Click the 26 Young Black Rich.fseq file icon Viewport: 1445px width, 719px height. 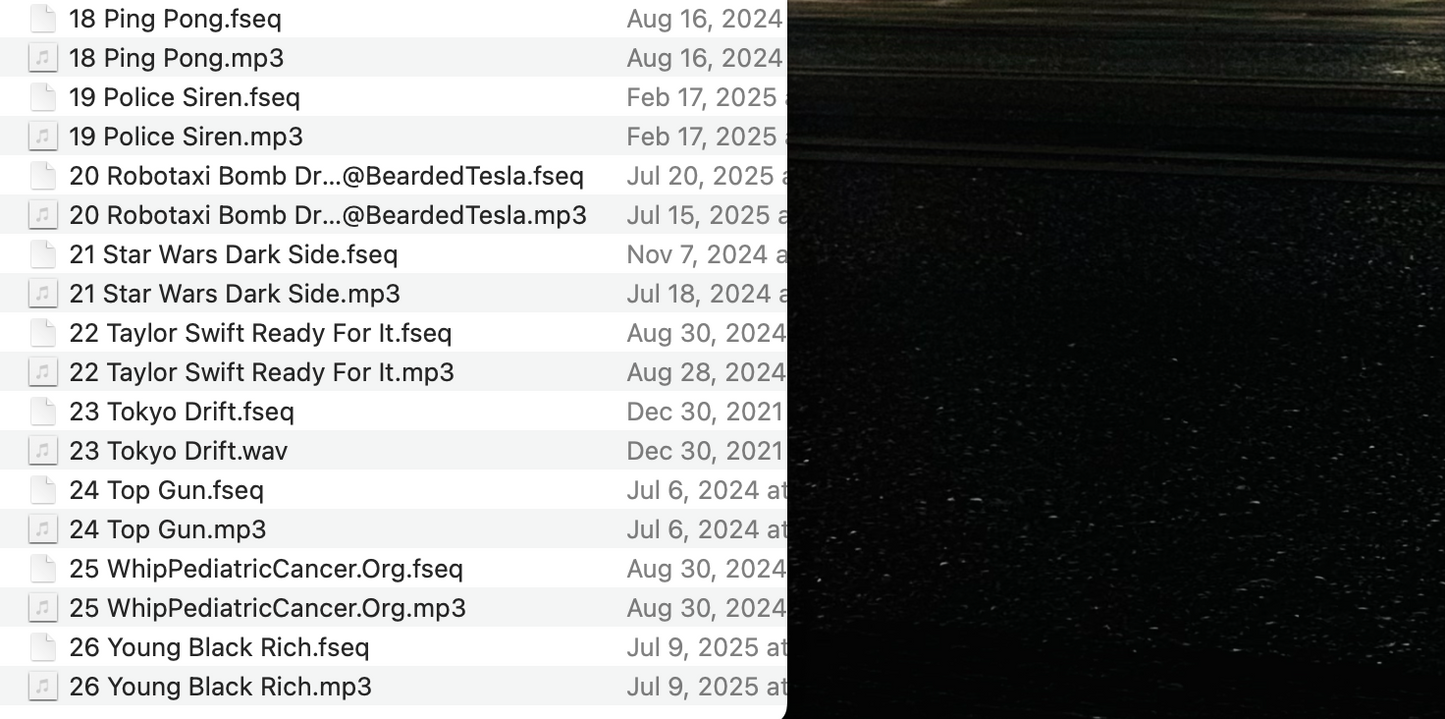pos(42,647)
